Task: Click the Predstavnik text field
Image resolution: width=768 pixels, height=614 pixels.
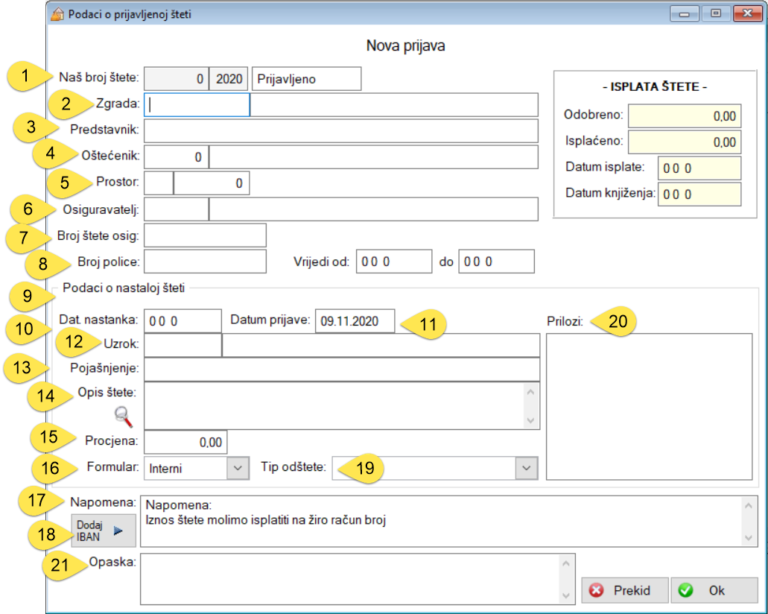Action: tap(341, 130)
